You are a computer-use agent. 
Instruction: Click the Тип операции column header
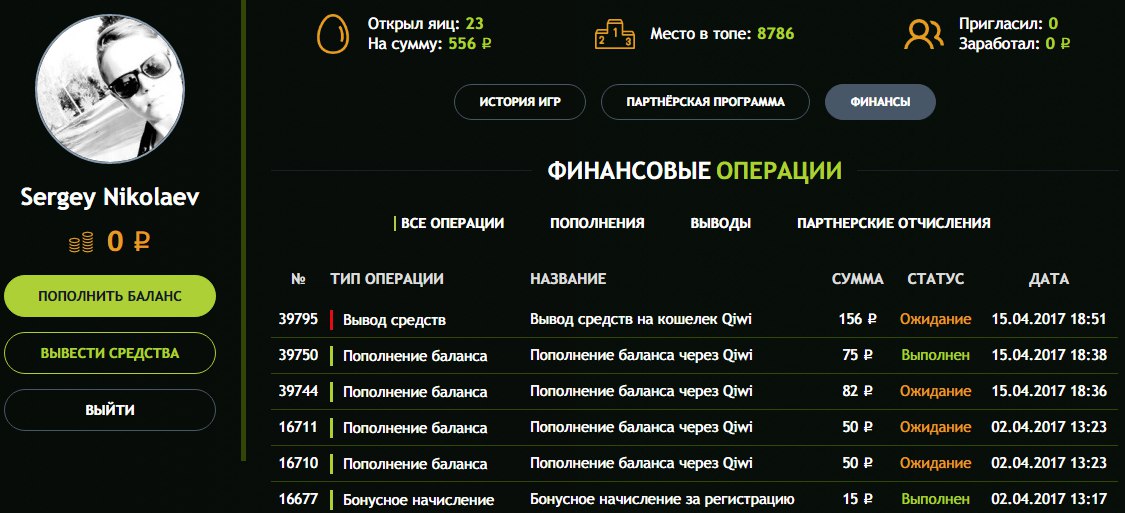pos(387,279)
